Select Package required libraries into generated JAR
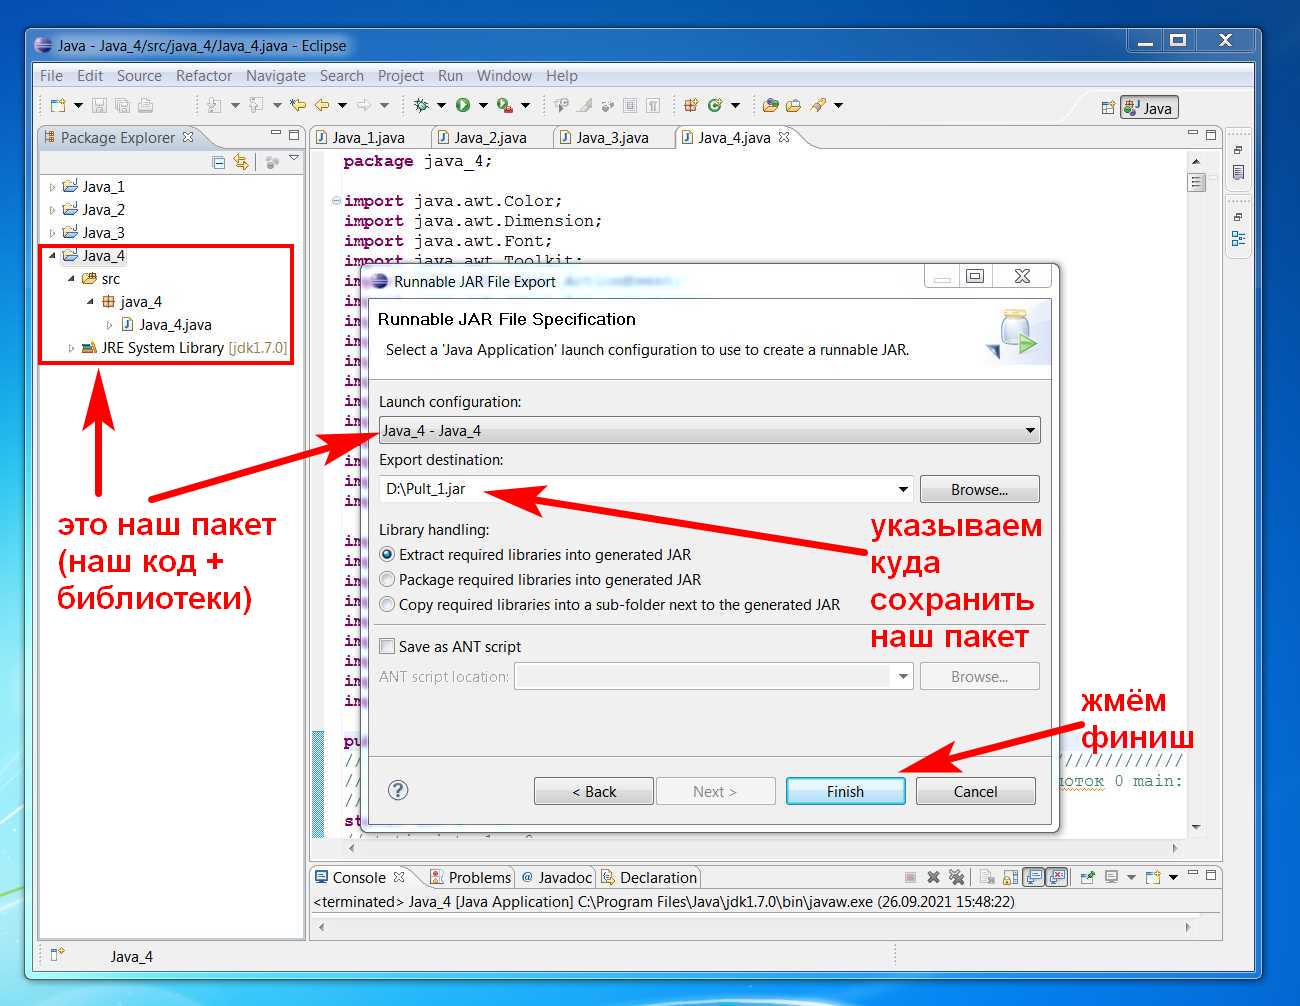Image resolution: width=1300 pixels, height=1006 pixels. click(x=388, y=579)
